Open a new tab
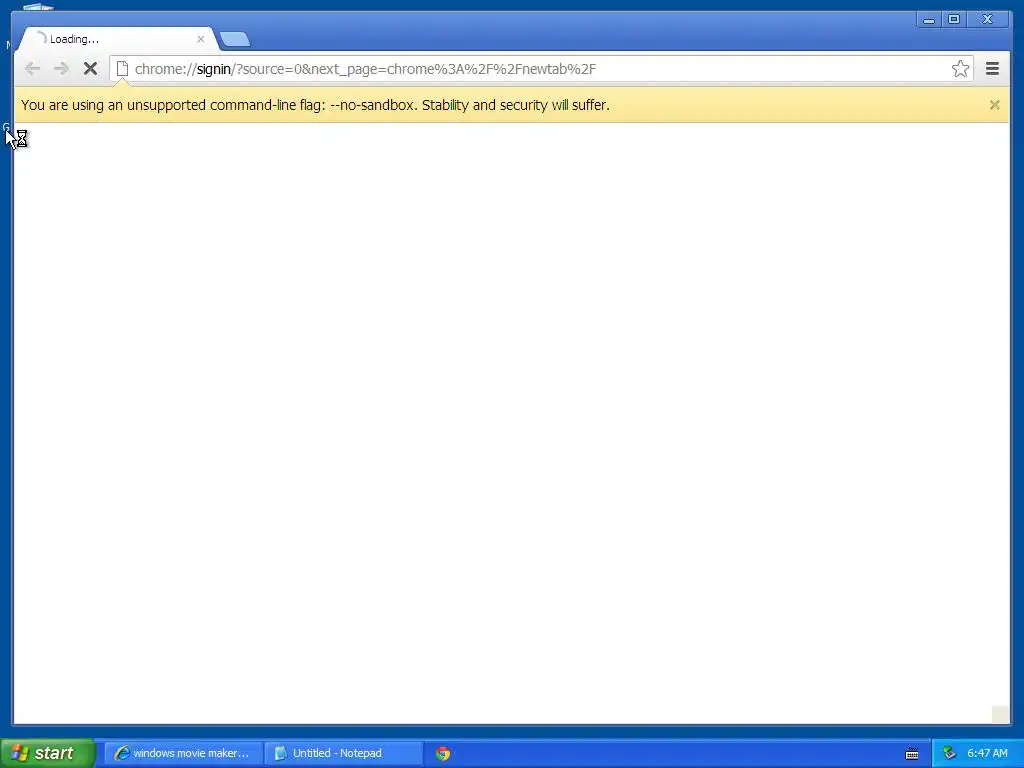This screenshot has height=768, width=1024. point(235,39)
